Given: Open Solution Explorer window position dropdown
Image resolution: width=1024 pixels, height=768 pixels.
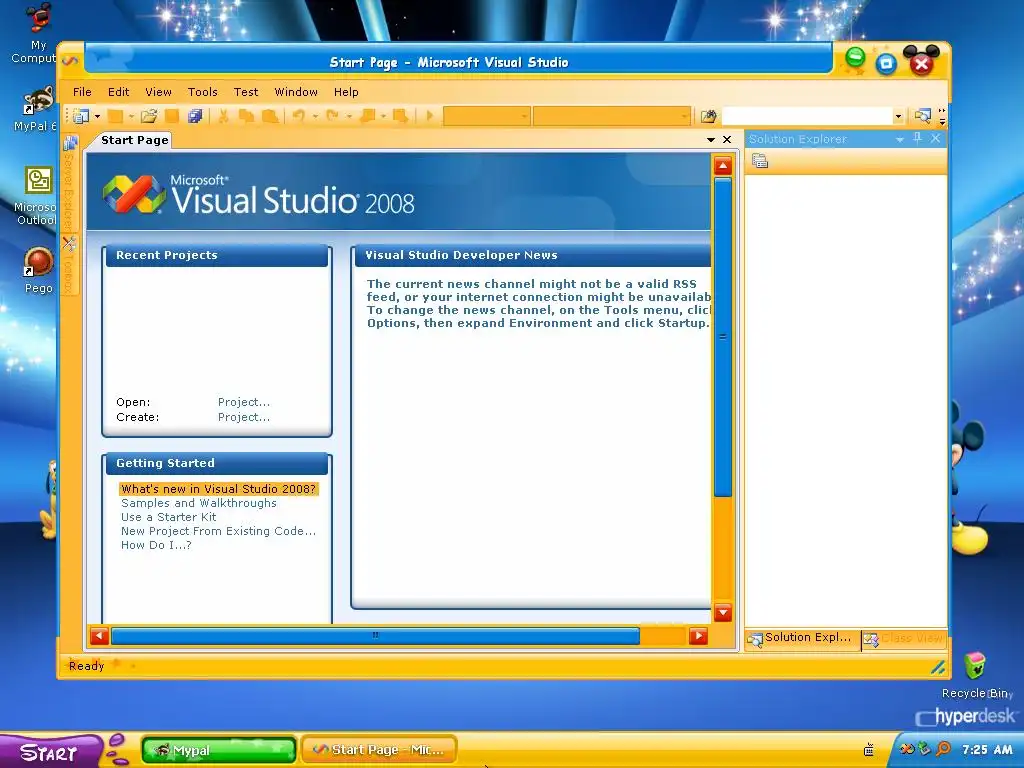Looking at the screenshot, I should tap(899, 139).
